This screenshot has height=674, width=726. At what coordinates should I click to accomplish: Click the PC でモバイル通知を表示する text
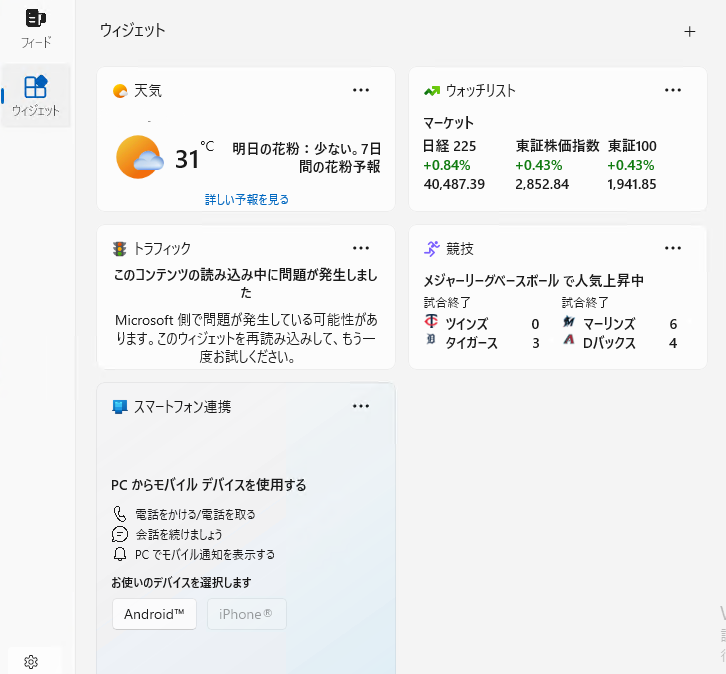click(205, 555)
